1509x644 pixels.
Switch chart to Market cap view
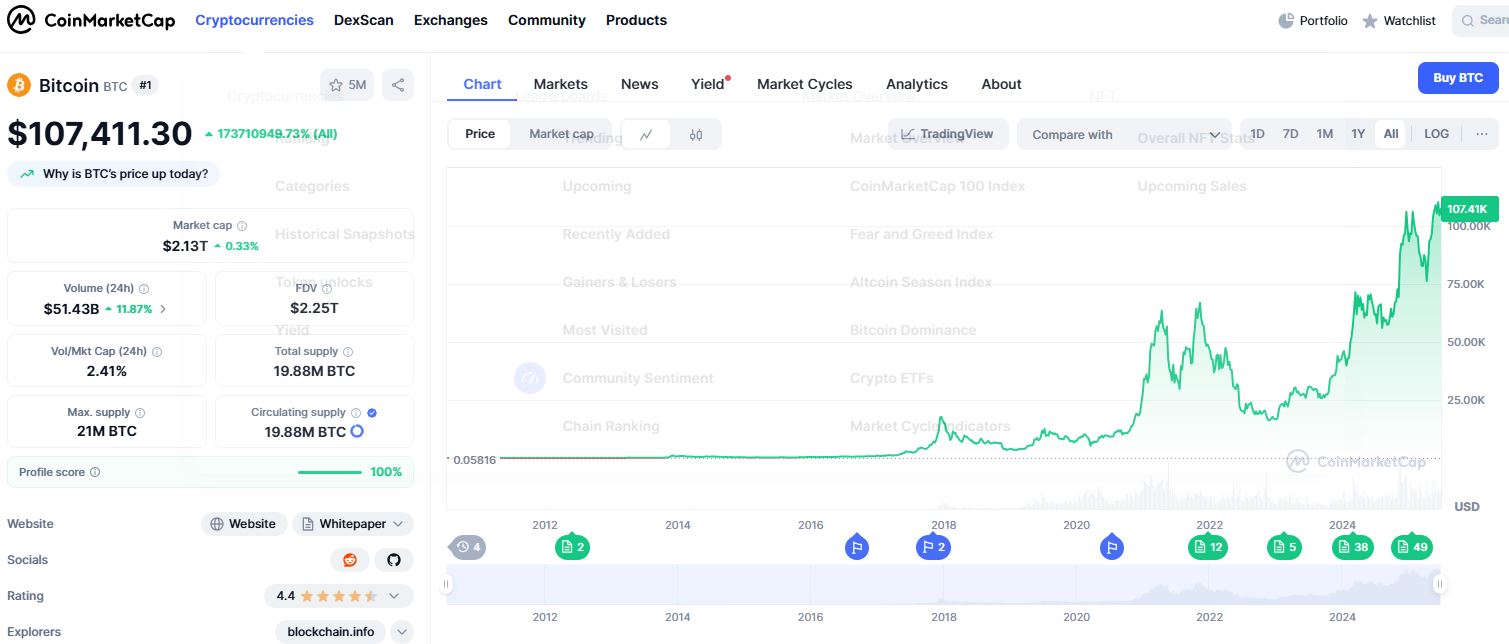coord(561,134)
